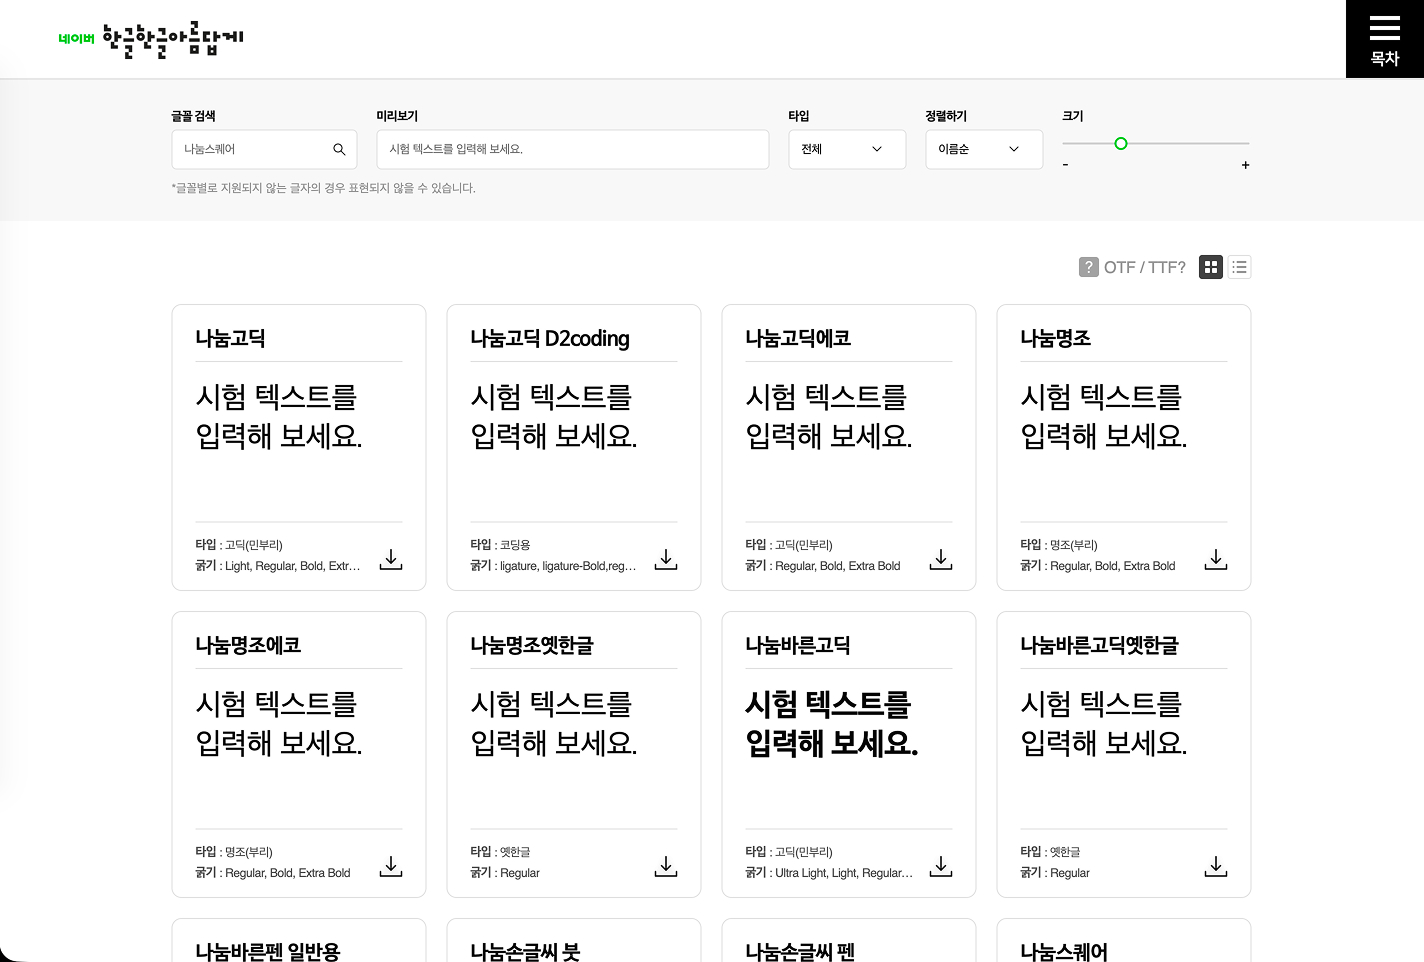Click the minus sign to decrease size
Image resolution: width=1424 pixels, height=962 pixels.
click(x=1066, y=165)
